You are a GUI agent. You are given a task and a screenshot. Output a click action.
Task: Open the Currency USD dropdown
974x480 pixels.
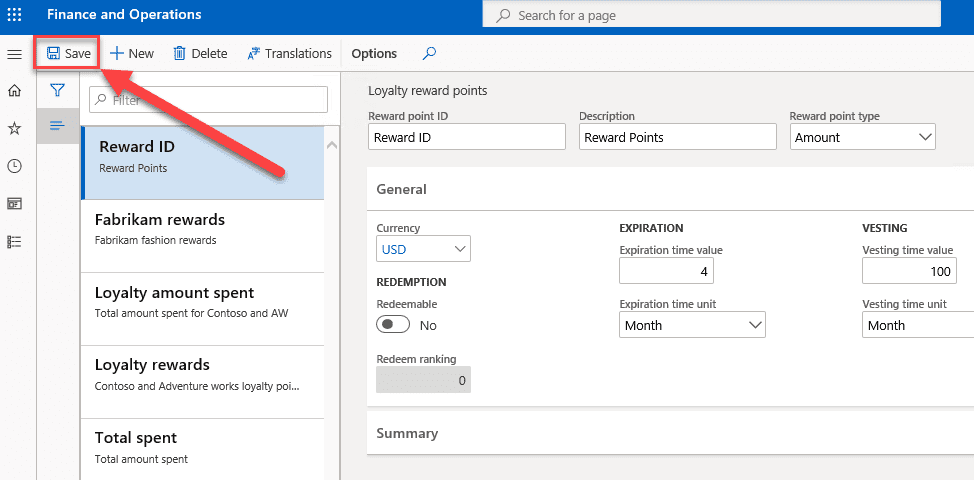pos(424,248)
